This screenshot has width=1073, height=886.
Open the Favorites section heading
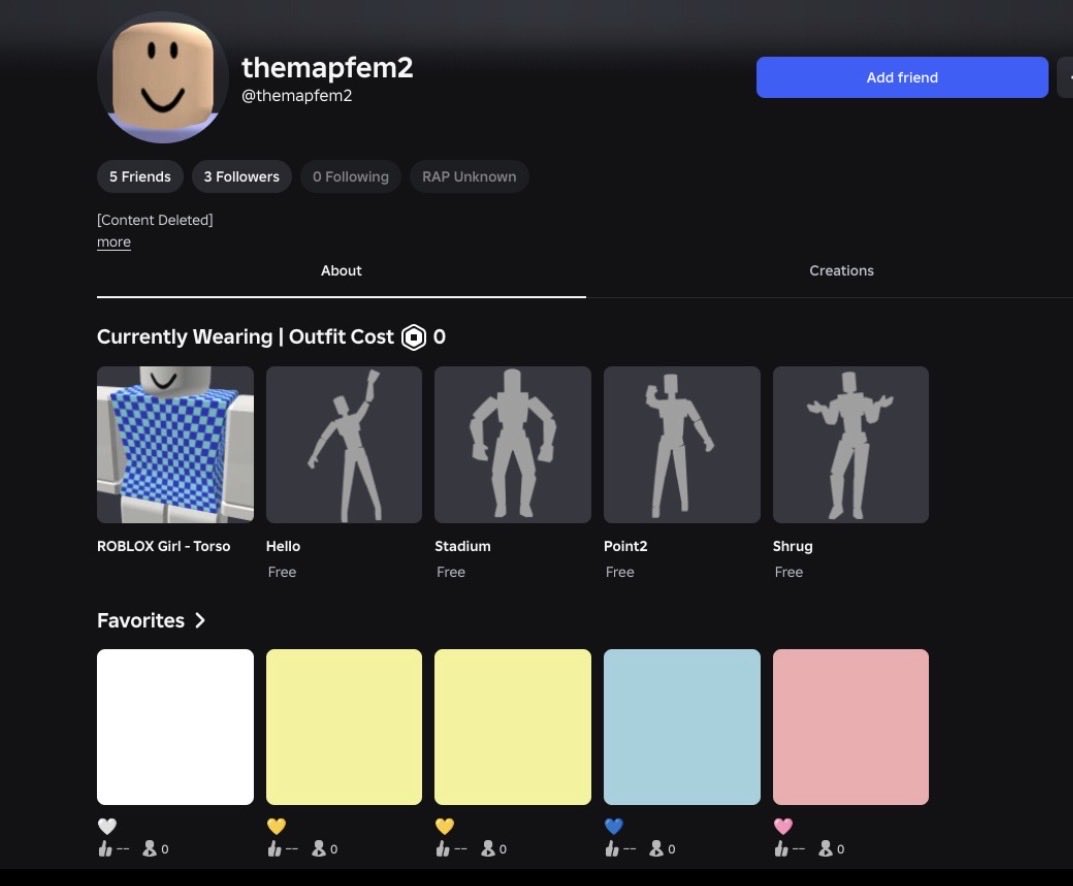pos(141,621)
